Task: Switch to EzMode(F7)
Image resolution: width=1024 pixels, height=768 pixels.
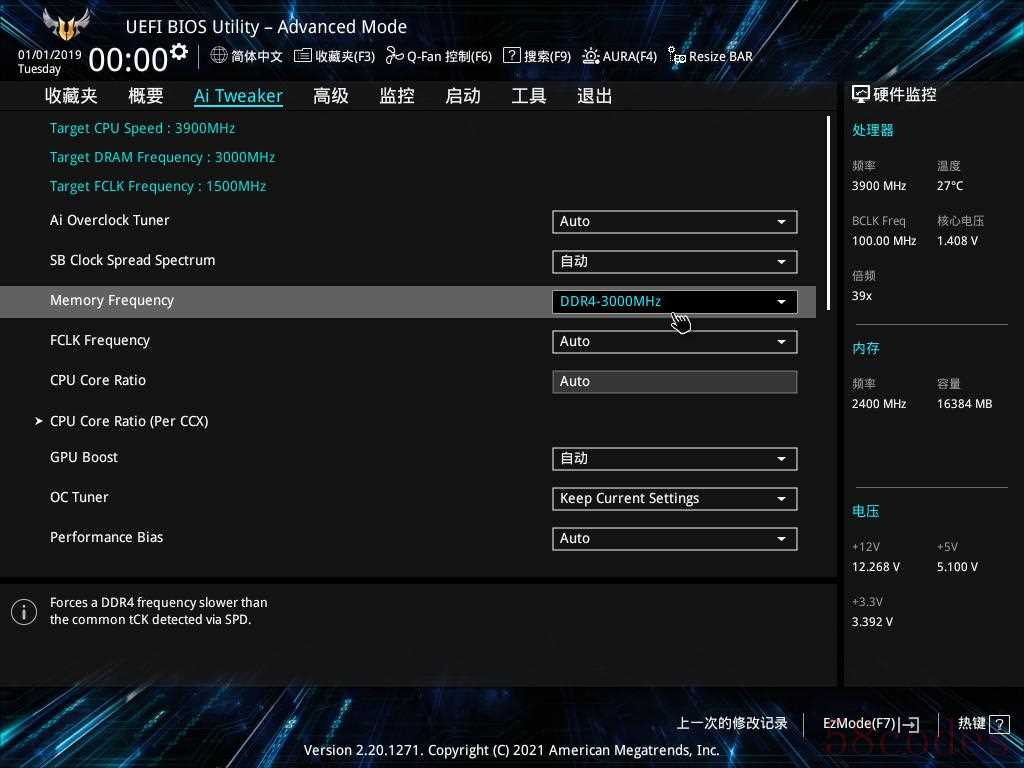Action: point(871,724)
